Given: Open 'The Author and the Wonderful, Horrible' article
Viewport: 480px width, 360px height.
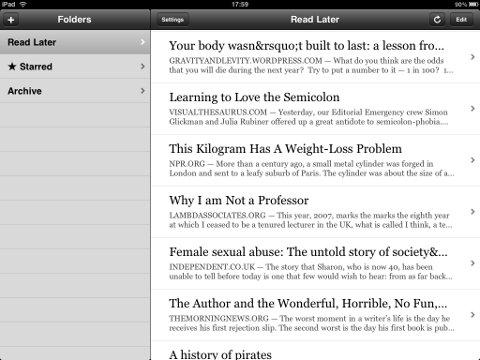Looking at the screenshot, I should 315,315.
